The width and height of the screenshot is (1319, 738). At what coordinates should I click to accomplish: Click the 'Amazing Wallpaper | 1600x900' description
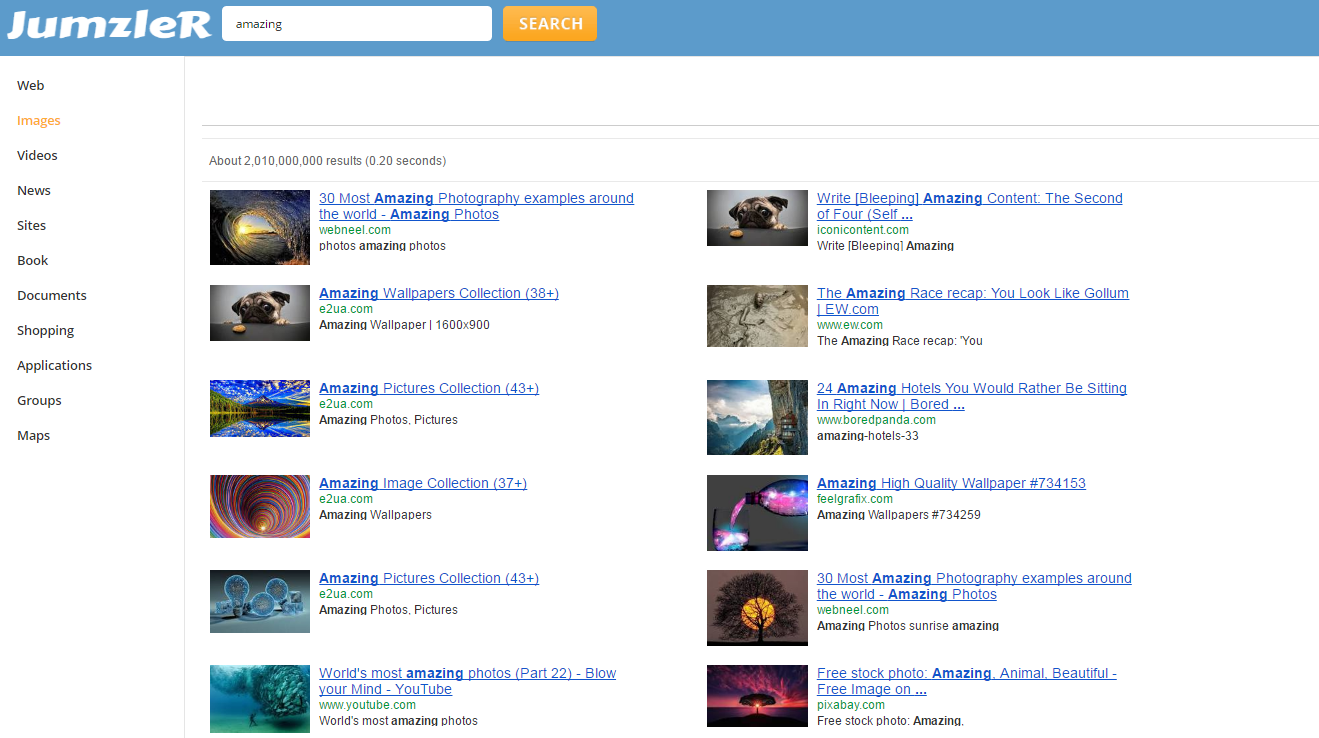[404, 325]
